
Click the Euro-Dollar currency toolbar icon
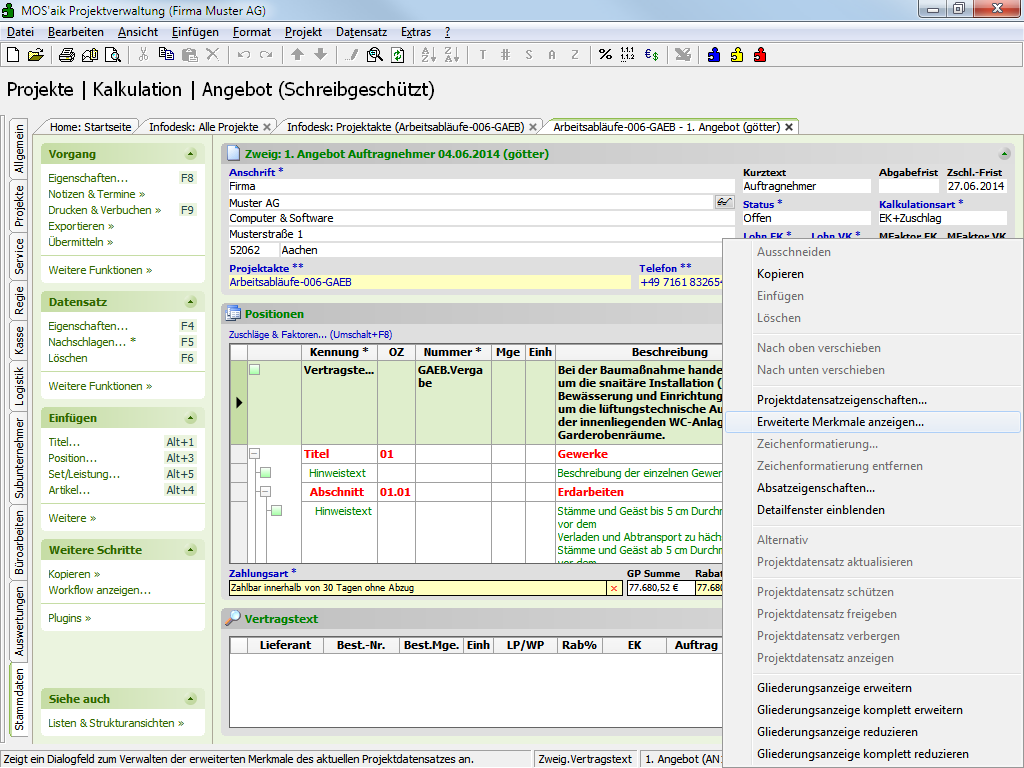[x=651, y=55]
